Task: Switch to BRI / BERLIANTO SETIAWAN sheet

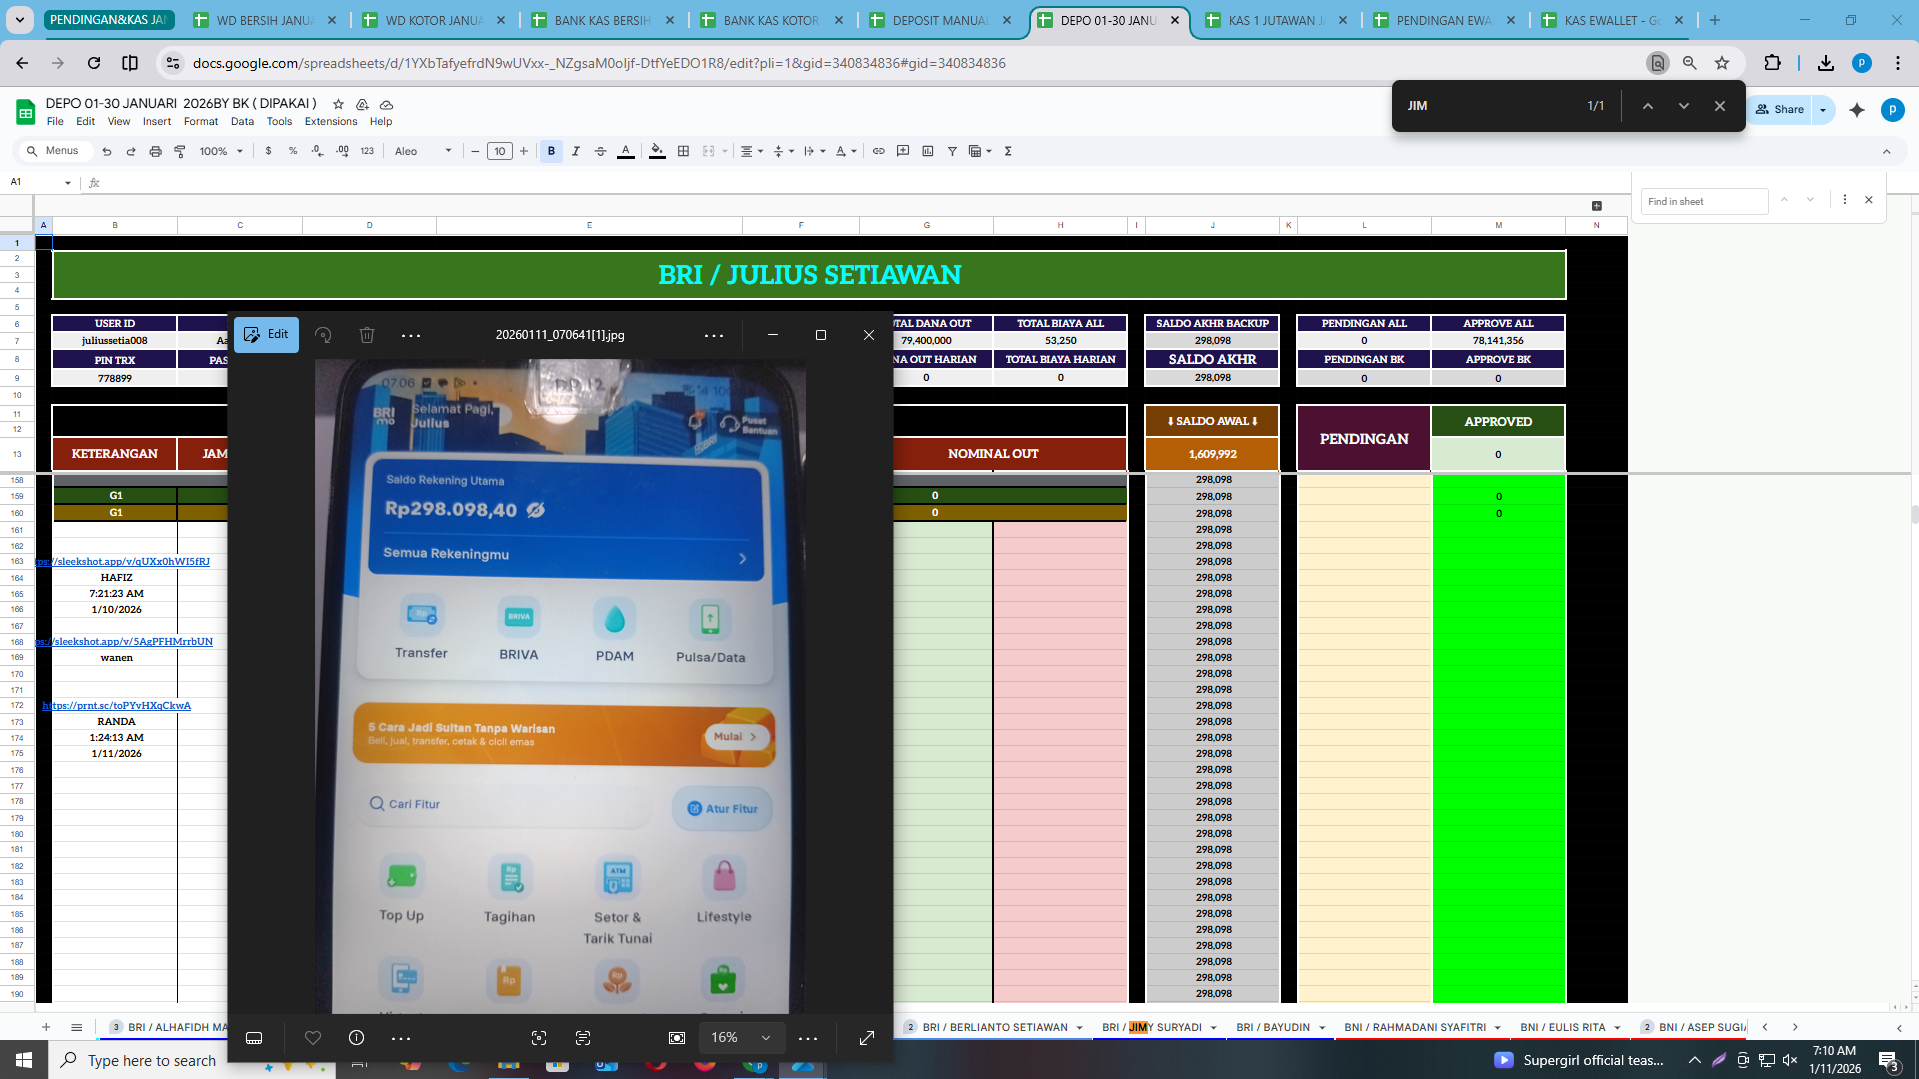Action: (x=995, y=1027)
